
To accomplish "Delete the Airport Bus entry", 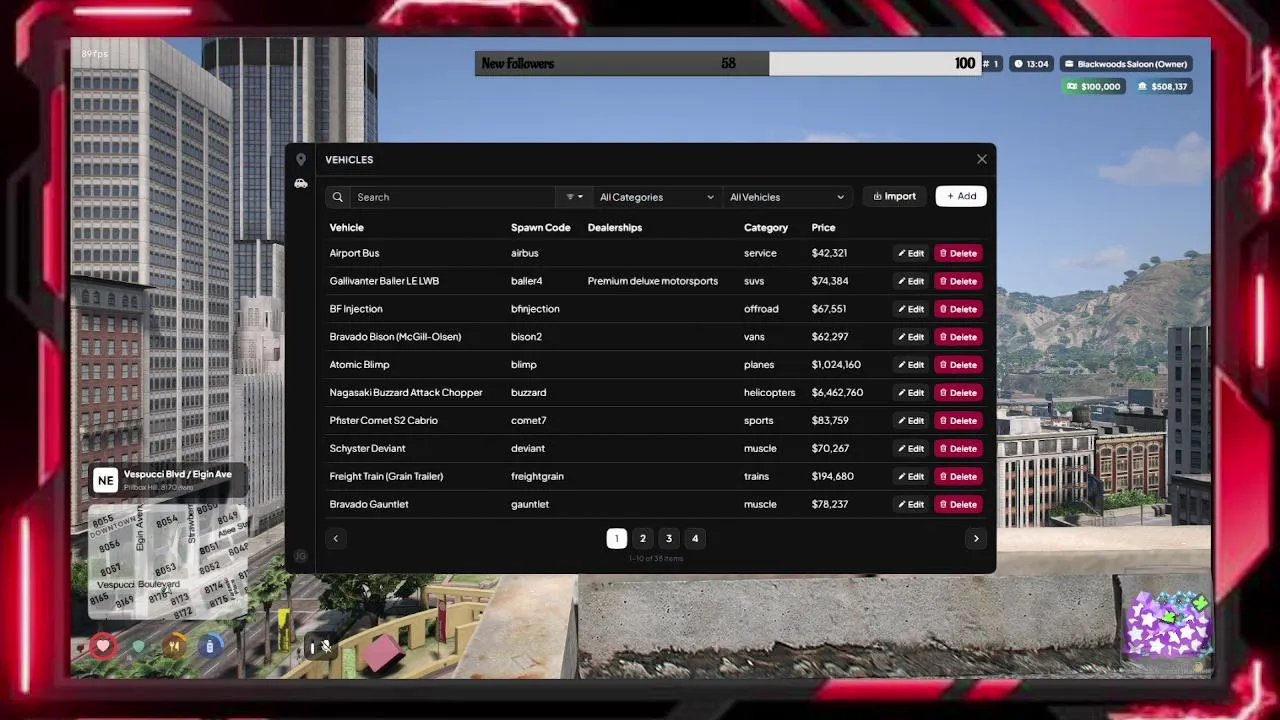I will pos(958,253).
